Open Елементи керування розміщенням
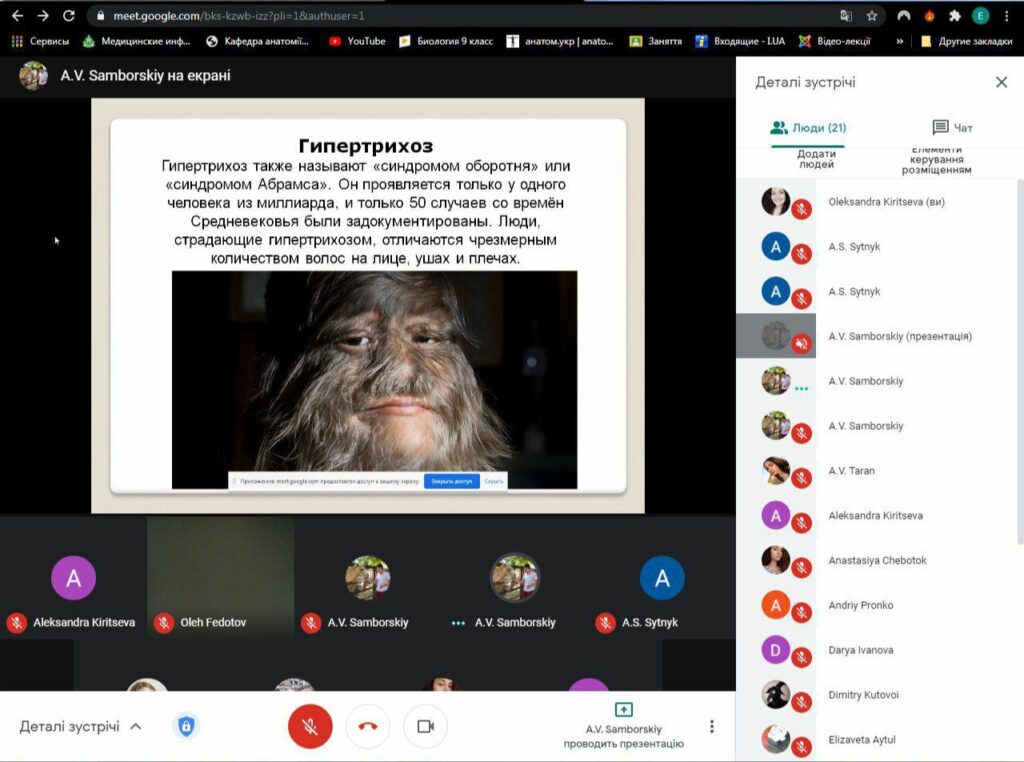Image resolution: width=1024 pixels, height=762 pixels. click(x=936, y=160)
